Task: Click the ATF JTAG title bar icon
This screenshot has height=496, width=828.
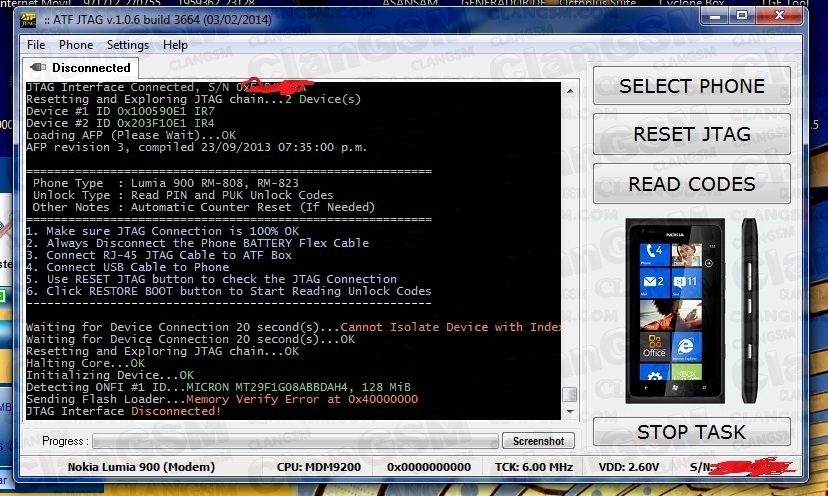Action: [28, 20]
